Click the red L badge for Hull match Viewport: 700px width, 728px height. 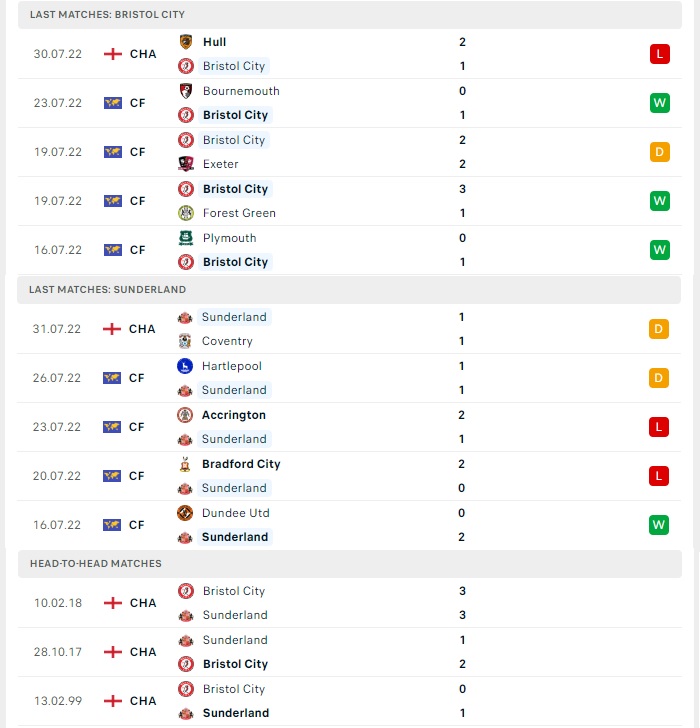[x=660, y=54]
